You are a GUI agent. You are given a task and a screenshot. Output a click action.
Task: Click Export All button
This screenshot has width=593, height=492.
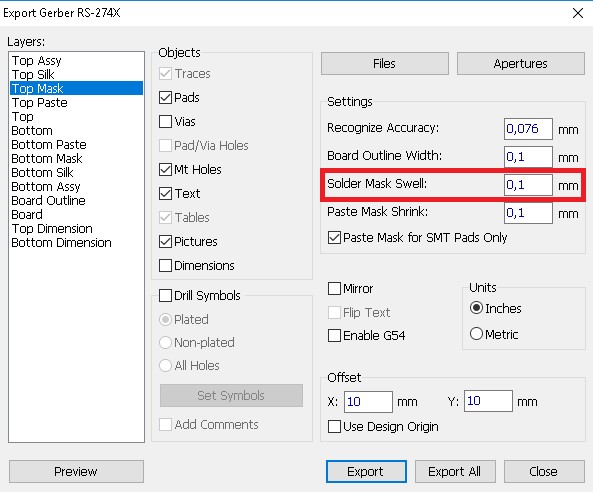(x=455, y=472)
